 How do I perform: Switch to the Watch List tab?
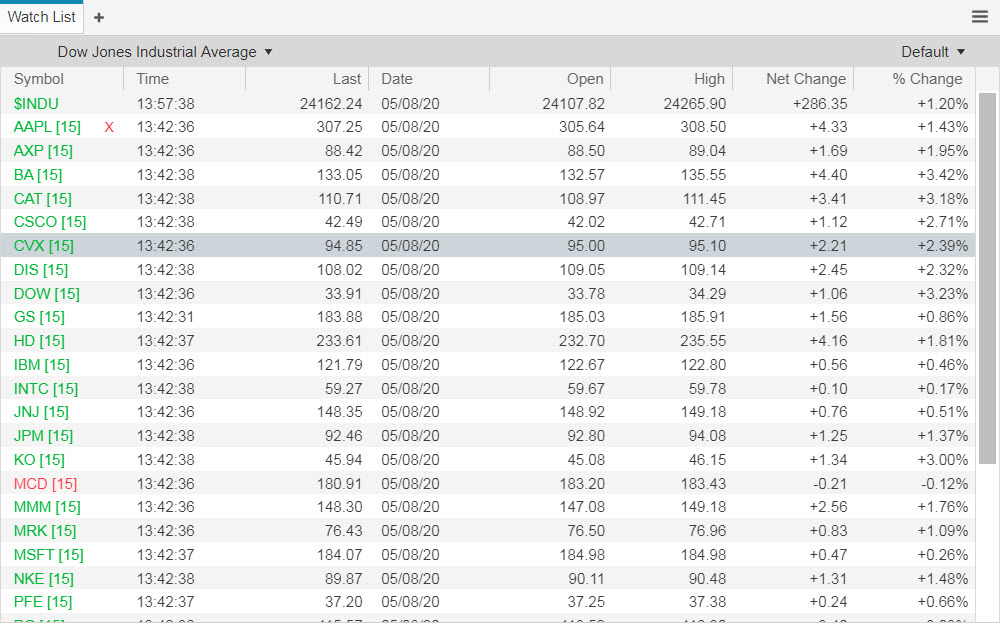point(41,16)
